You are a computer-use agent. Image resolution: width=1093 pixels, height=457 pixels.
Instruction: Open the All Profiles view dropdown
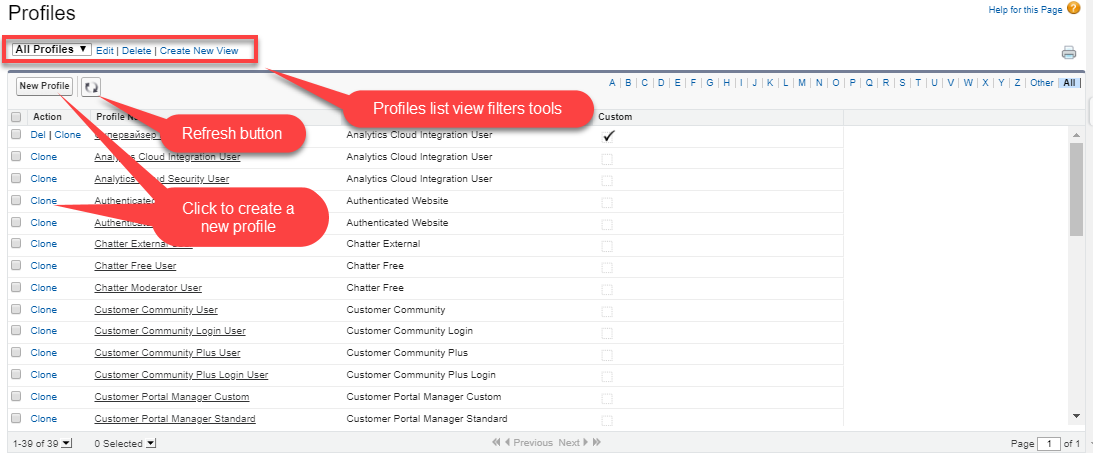(53, 49)
